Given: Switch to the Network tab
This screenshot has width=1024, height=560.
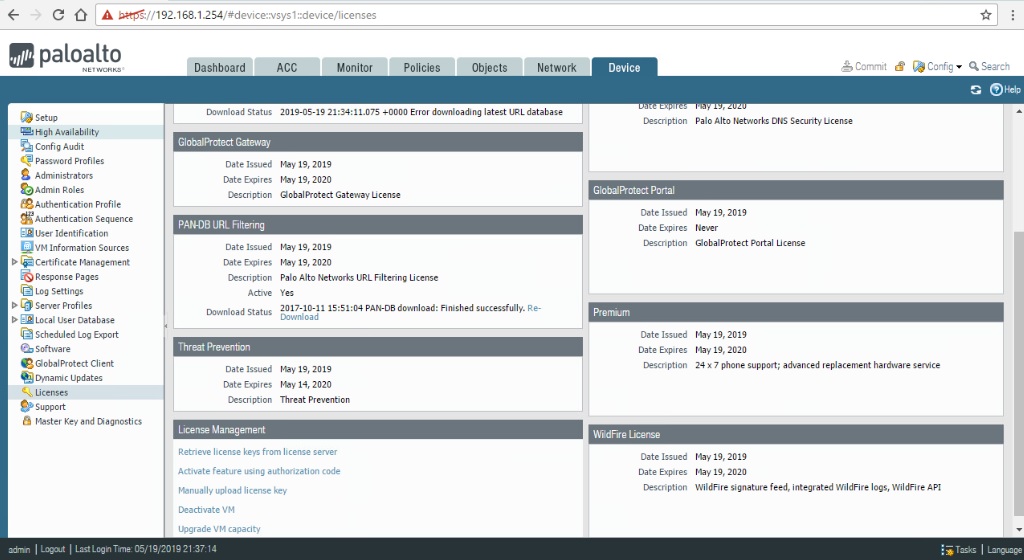Looking at the screenshot, I should 556,67.
